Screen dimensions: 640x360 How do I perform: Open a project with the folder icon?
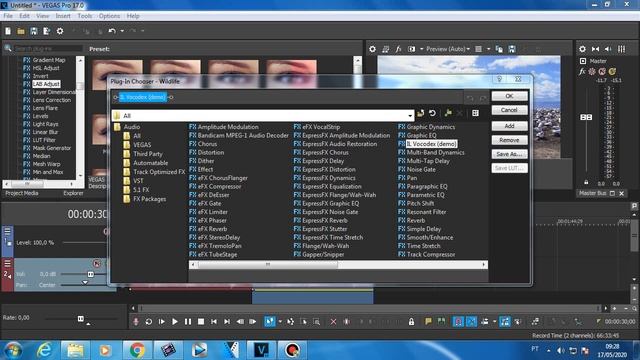pyautogui.click(x=21, y=31)
